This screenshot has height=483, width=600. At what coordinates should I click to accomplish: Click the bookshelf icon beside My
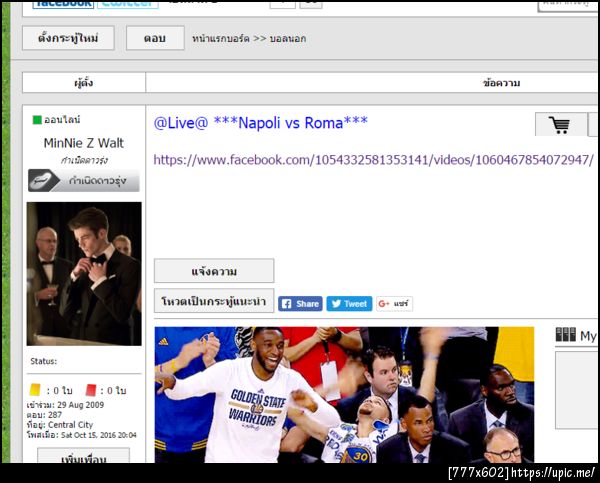566,335
